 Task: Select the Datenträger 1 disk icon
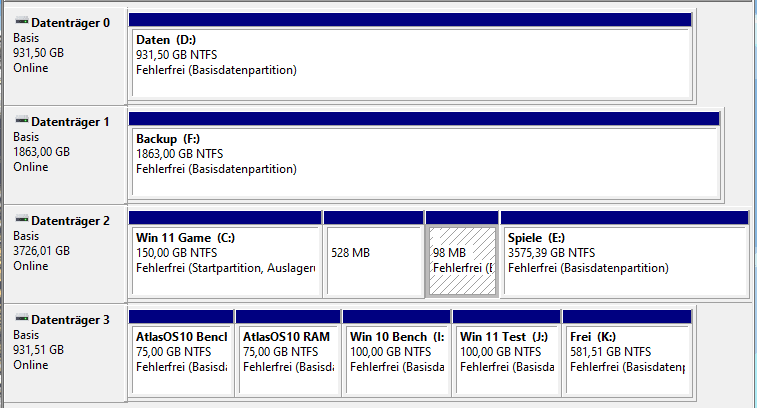click(x=22, y=120)
